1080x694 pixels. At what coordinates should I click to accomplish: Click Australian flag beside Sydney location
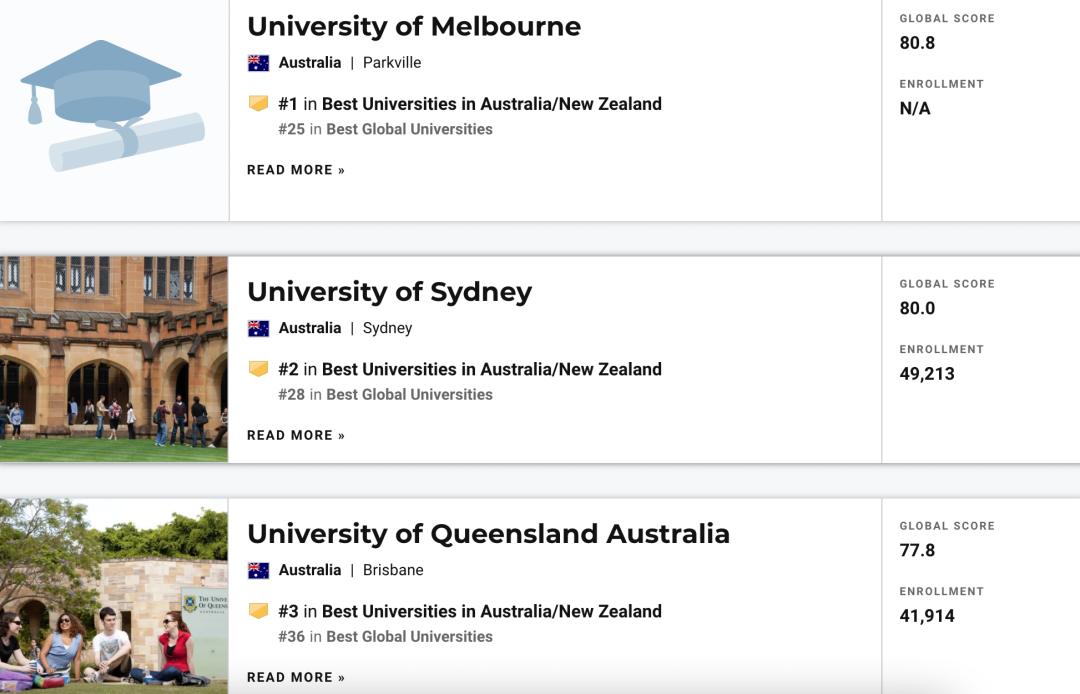point(258,328)
